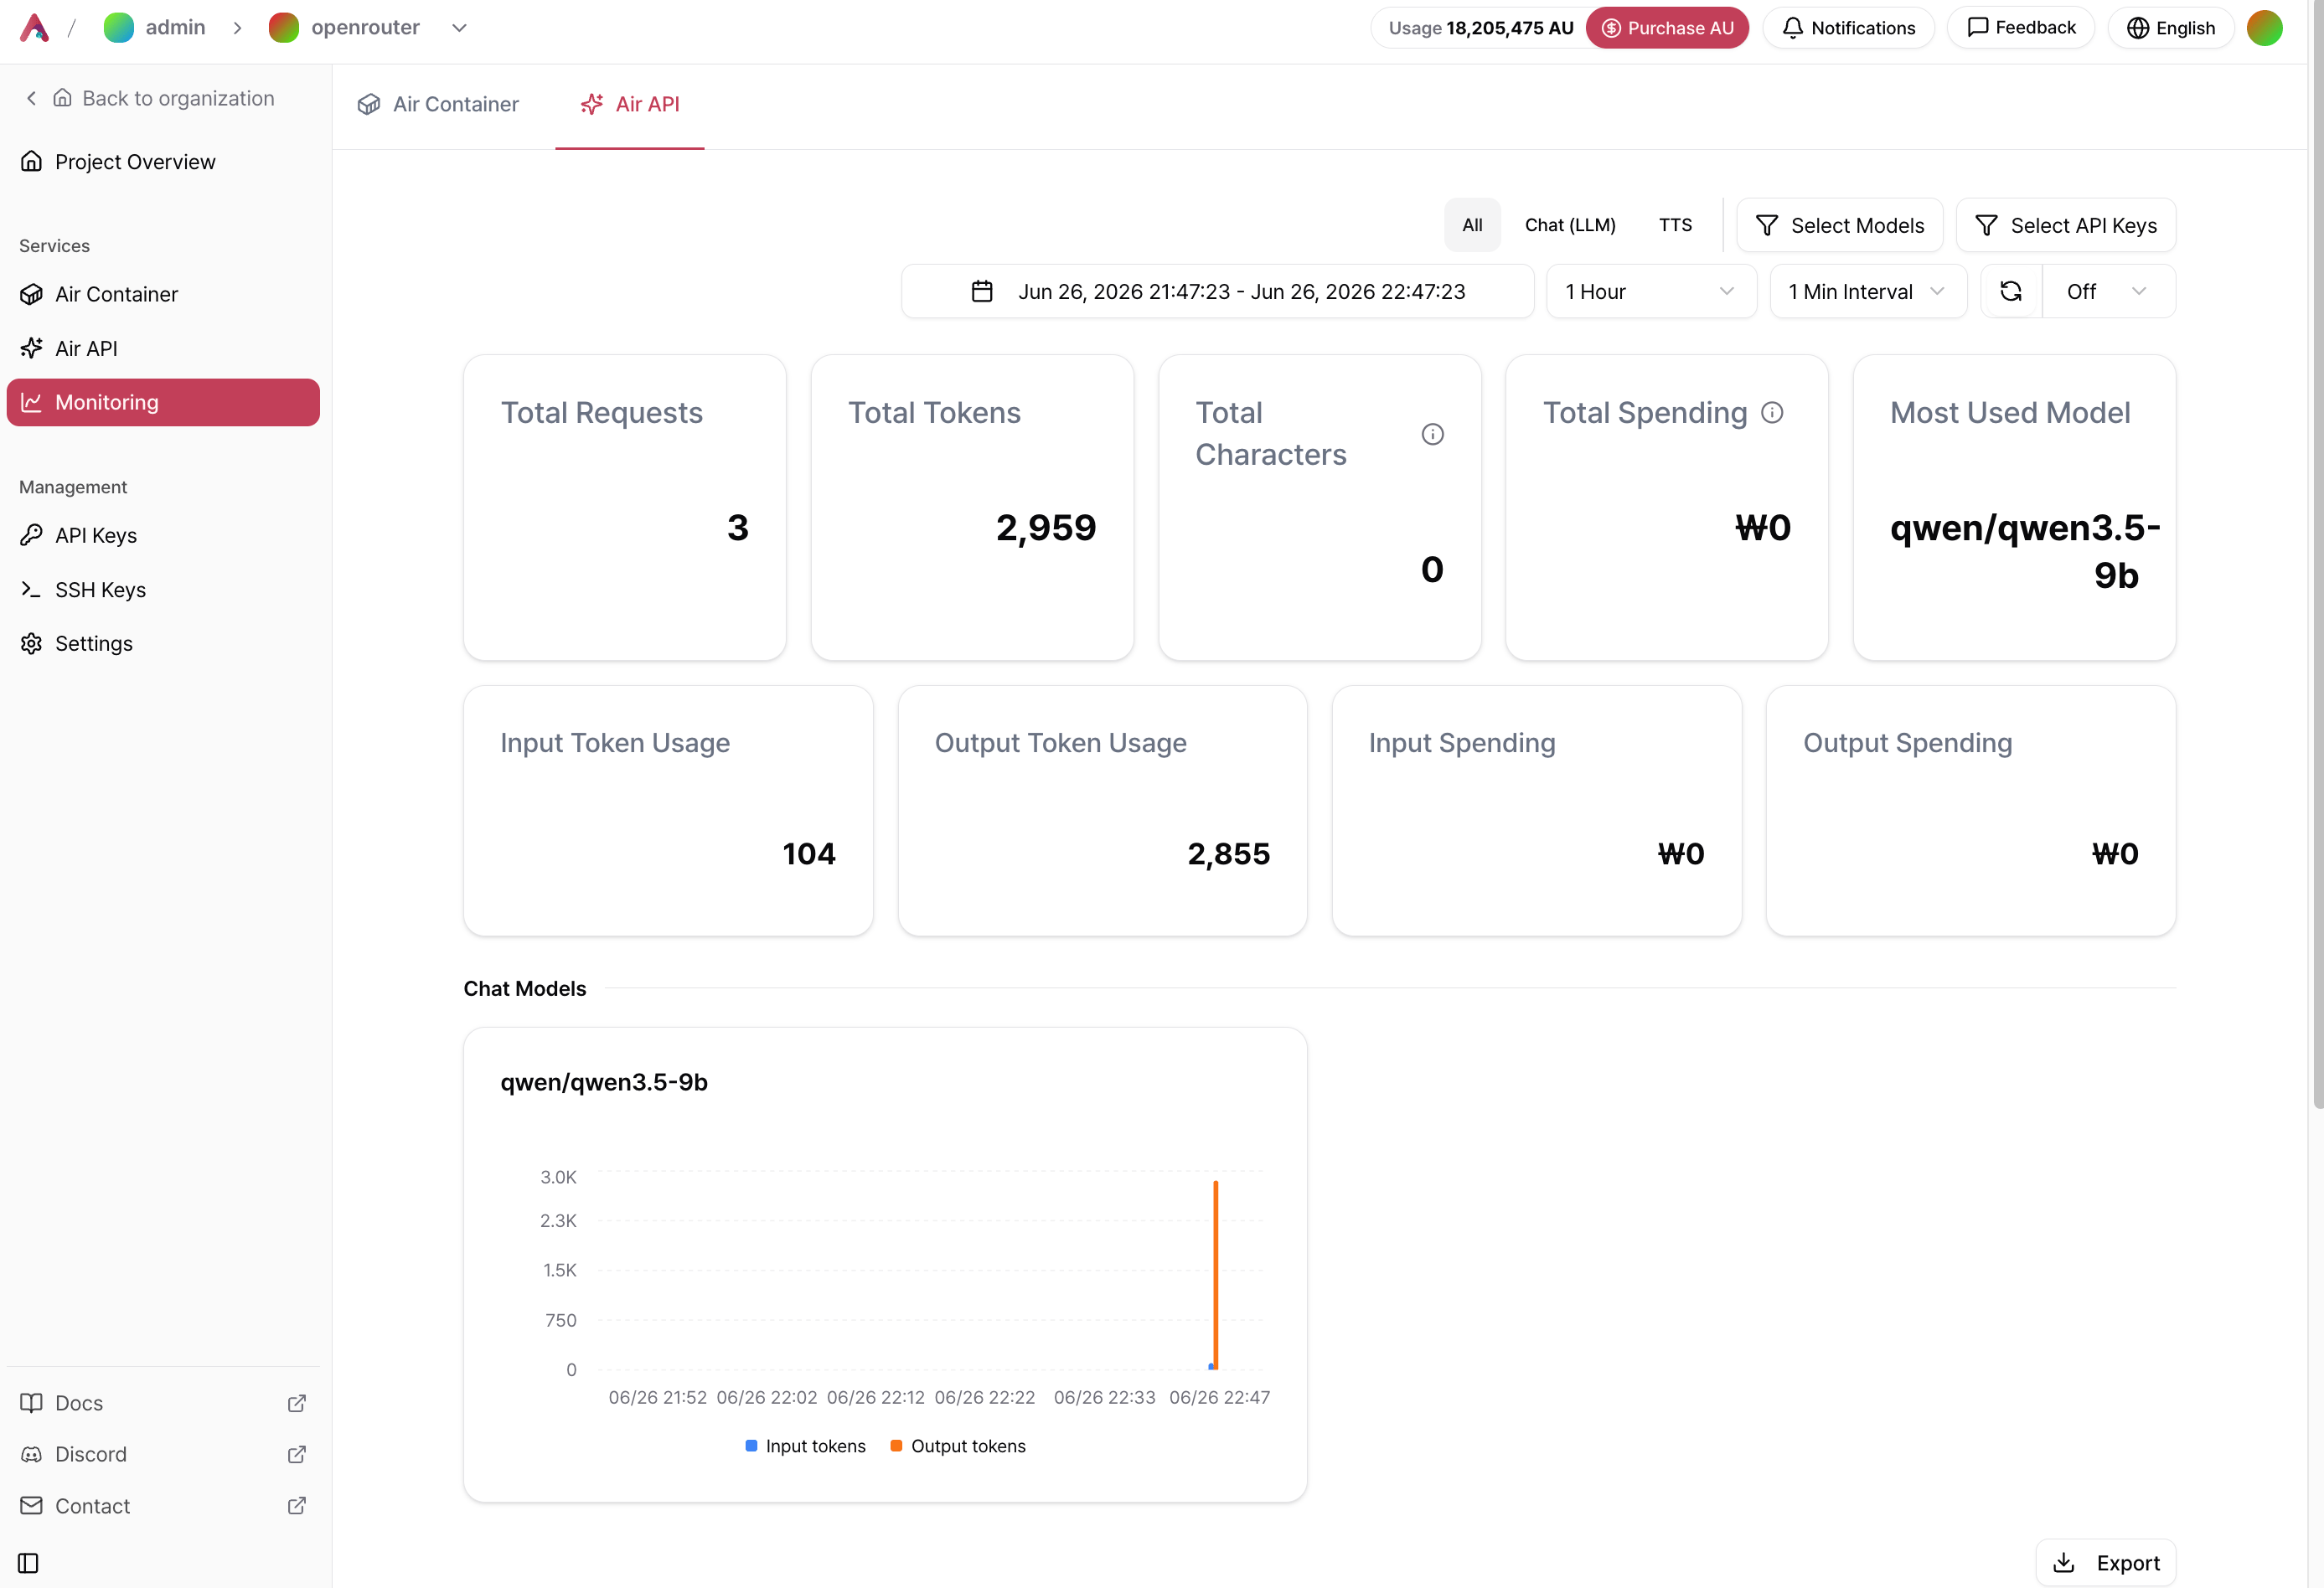Click the Output Spending card
The image size is (2324, 1588).
pos(1970,811)
